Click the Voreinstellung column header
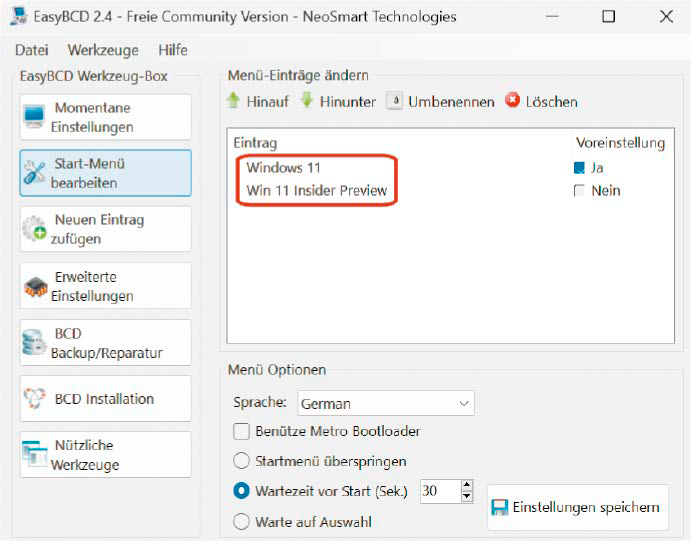 (620, 143)
